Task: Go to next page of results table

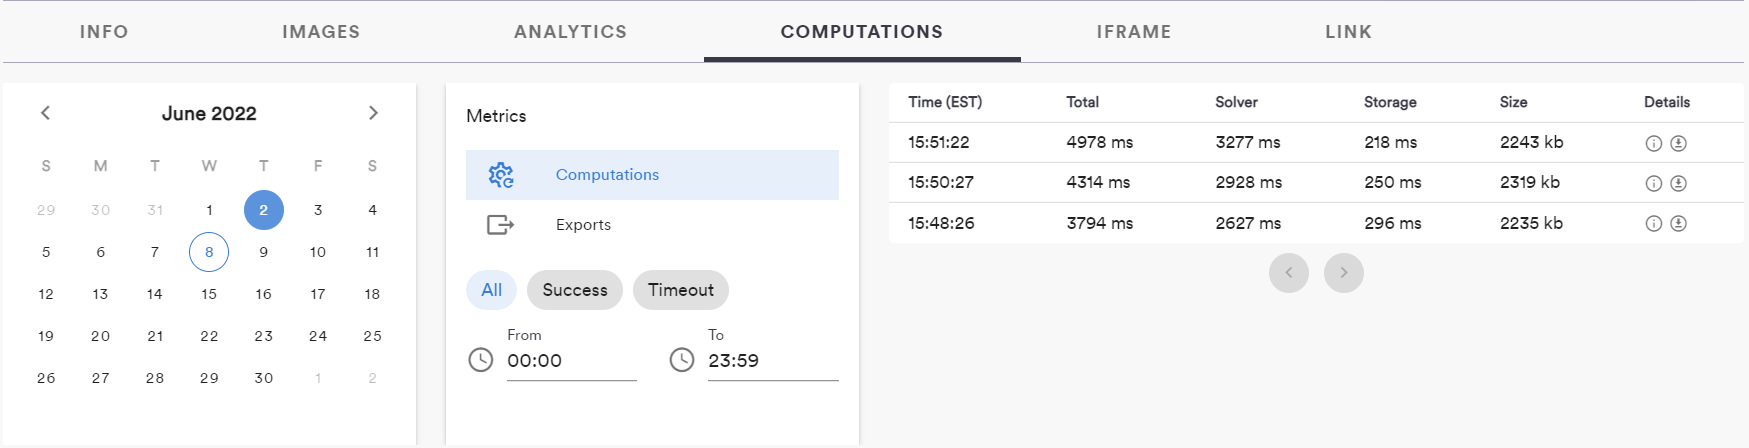Action: pos(1343,273)
